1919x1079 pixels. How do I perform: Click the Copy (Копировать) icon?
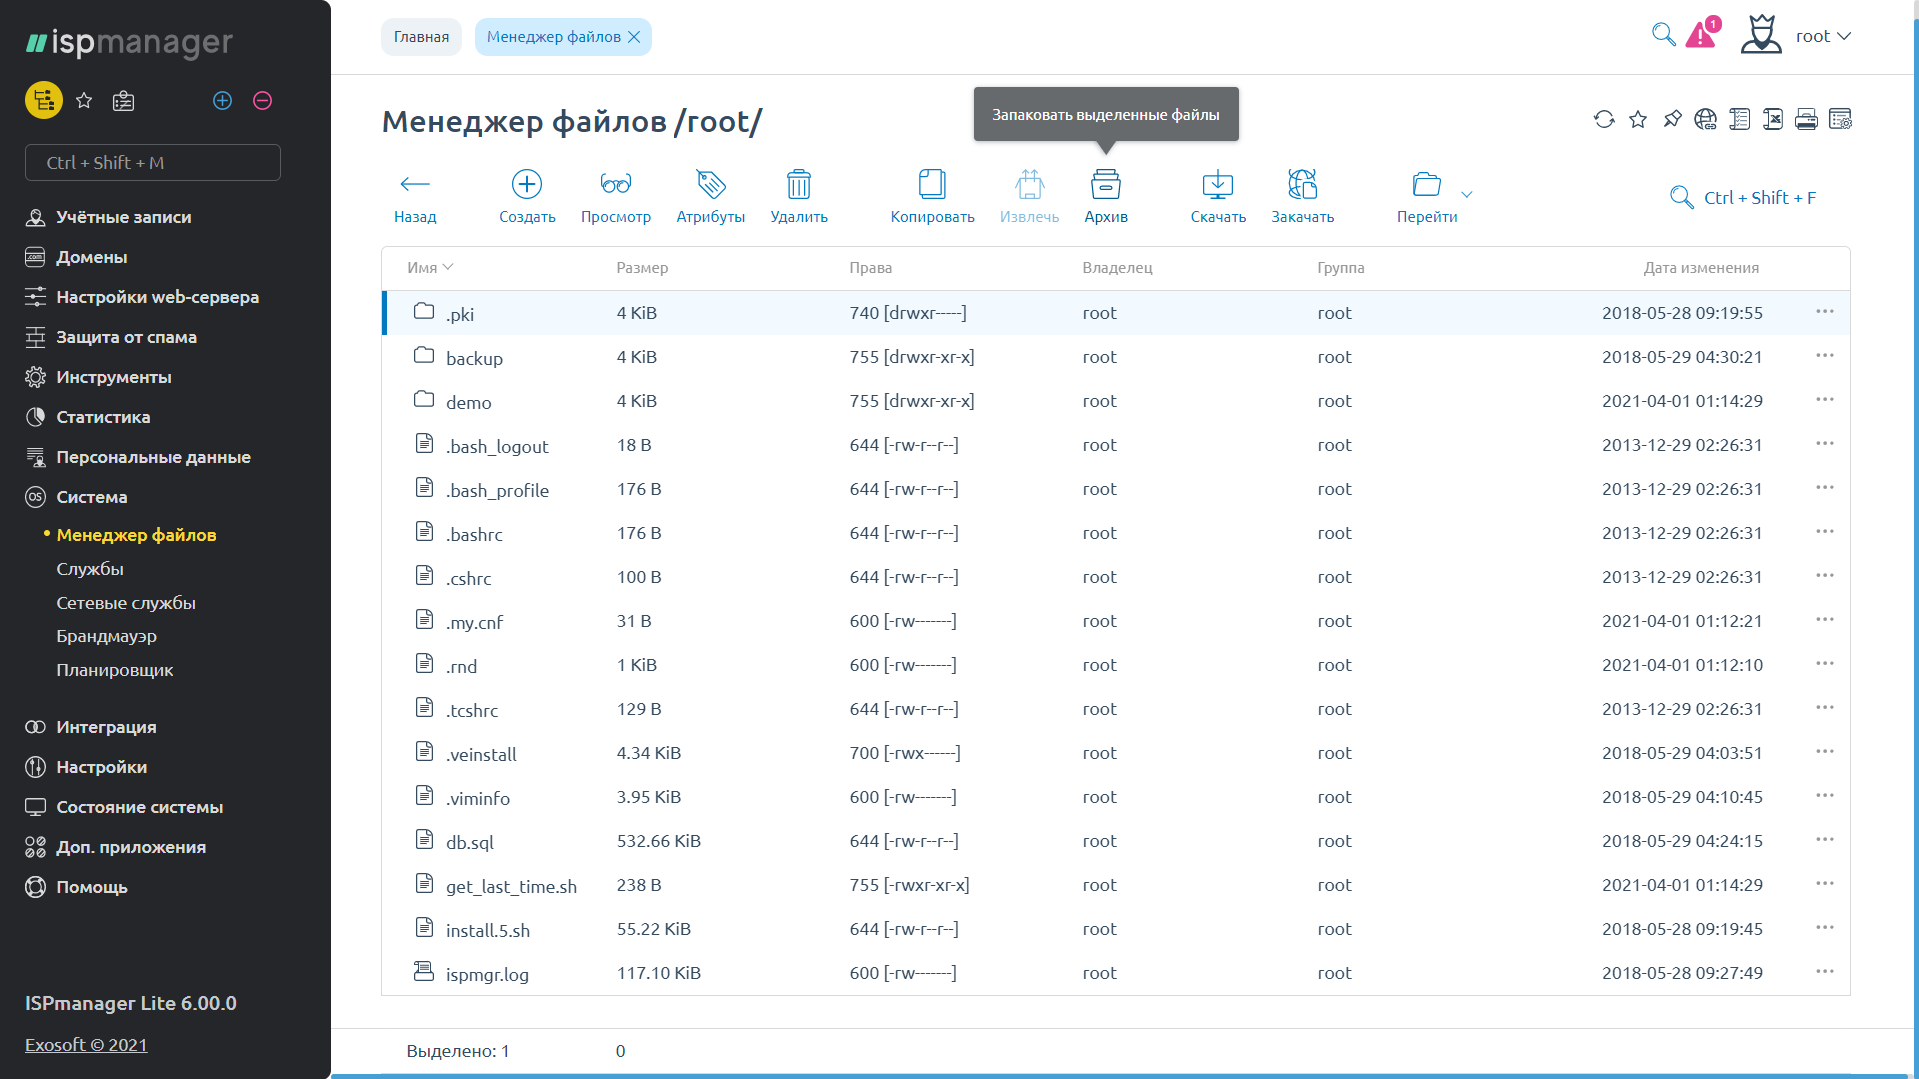point(931,185)
